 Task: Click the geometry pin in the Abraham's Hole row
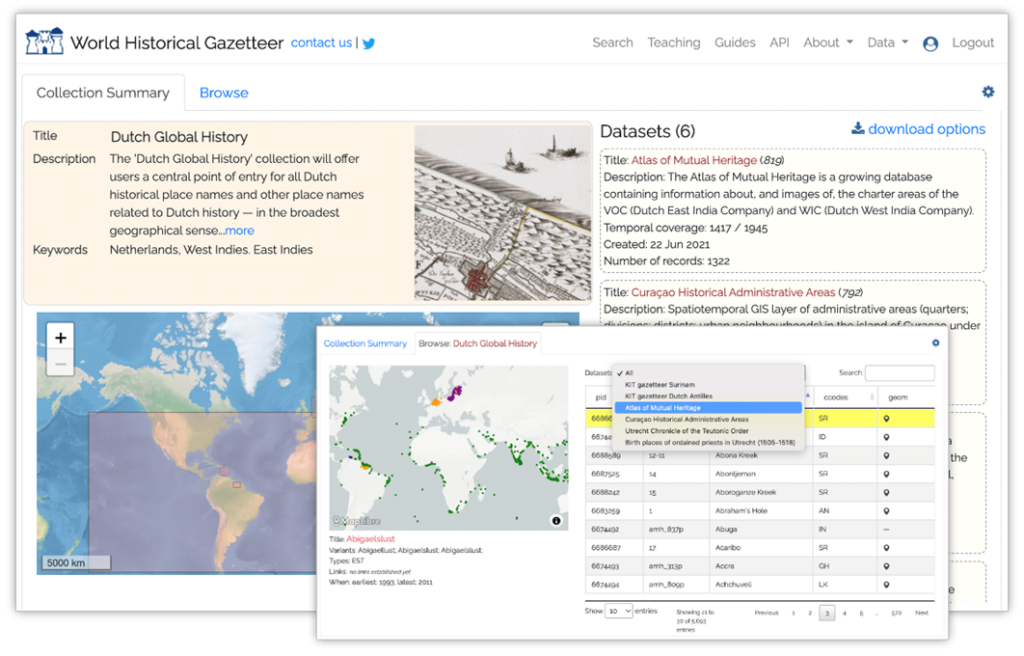886,511
